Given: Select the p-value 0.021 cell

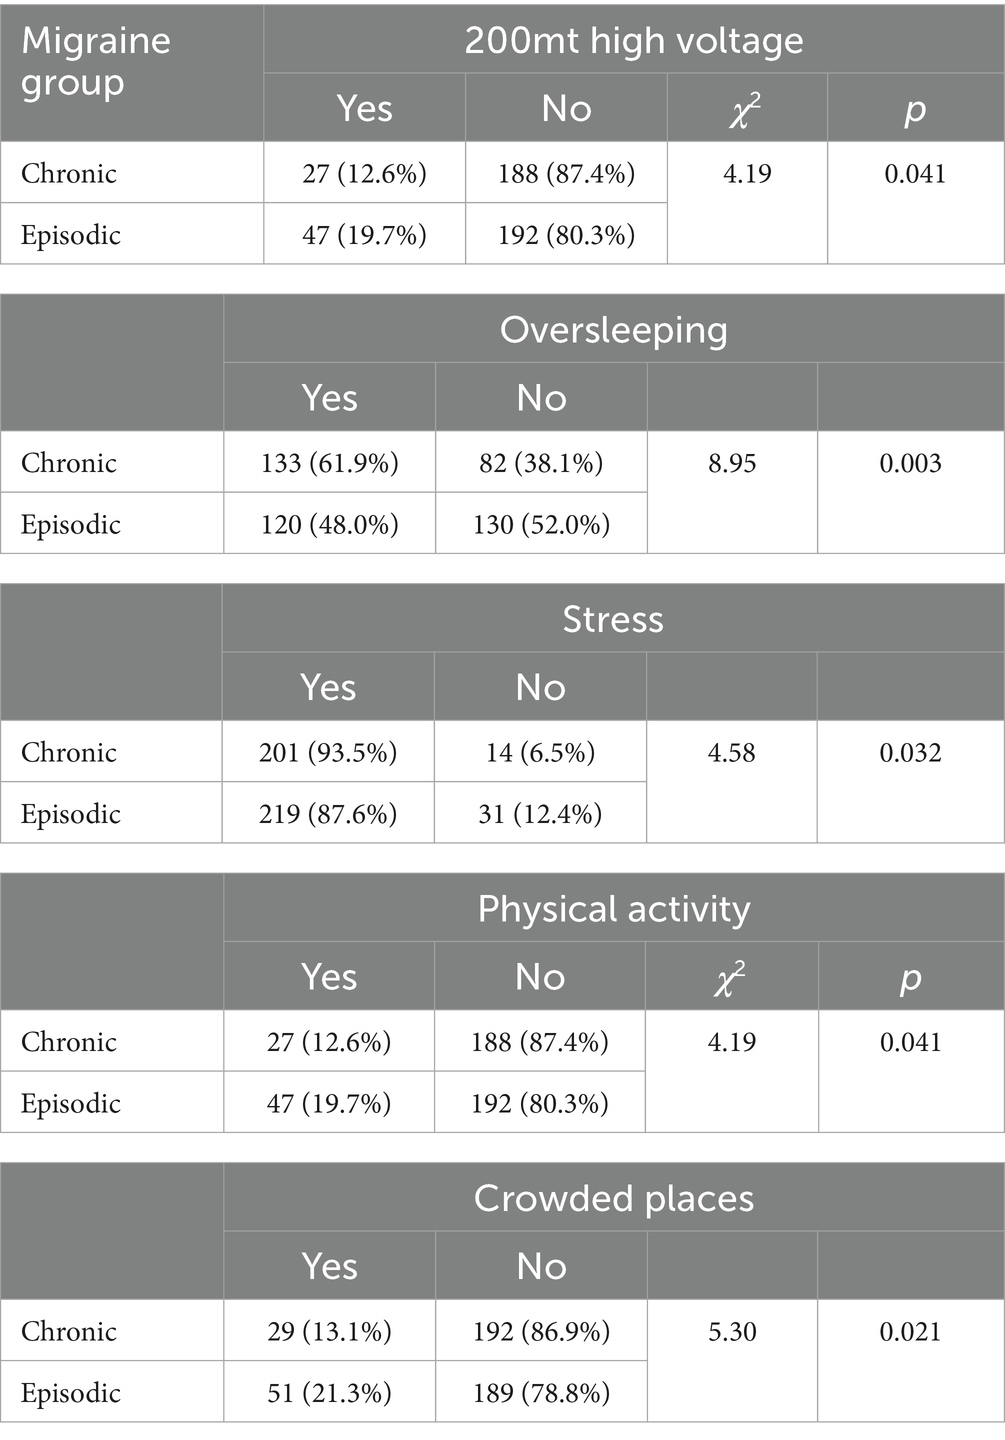Looking at the screenshot, I should coord(910,1331).
